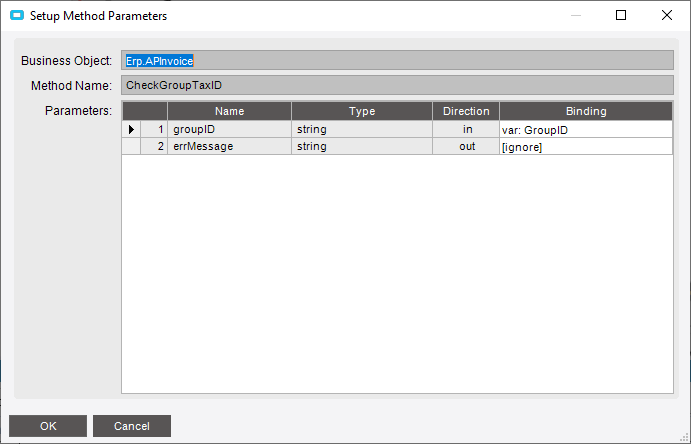This screenshot has width=691, height=444.
Task: Click the Cancel button
Action: pyautogui.click(x=132, y=426)
